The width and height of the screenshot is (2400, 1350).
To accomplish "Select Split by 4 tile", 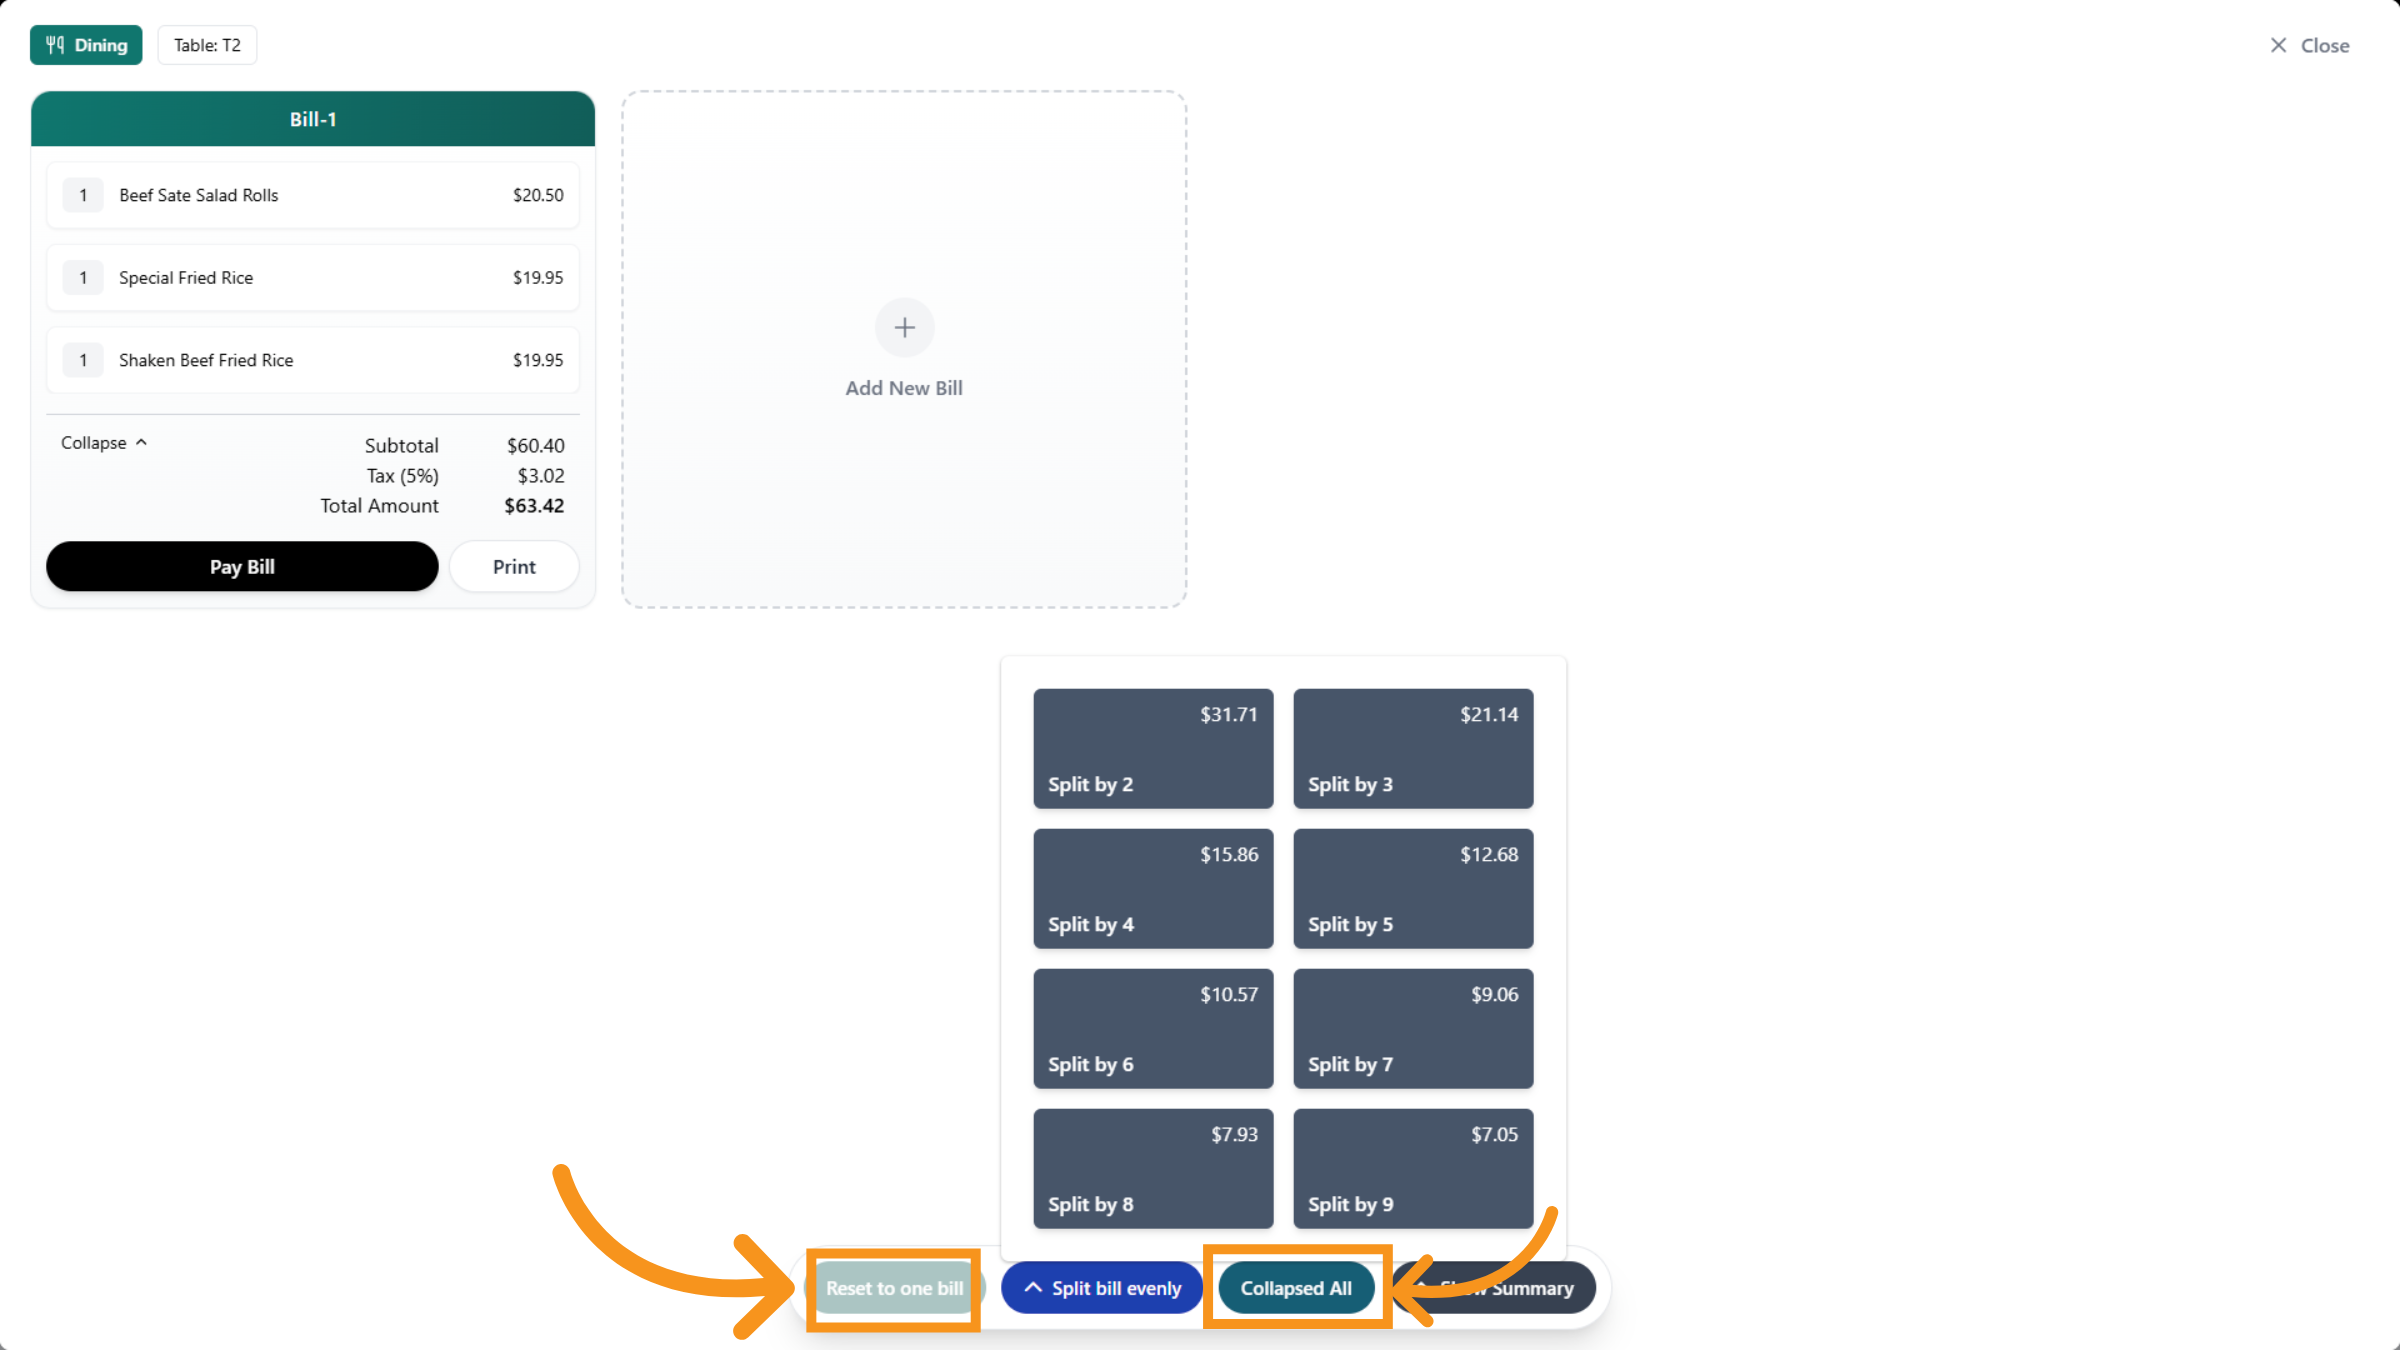I will pos(1153,888).
